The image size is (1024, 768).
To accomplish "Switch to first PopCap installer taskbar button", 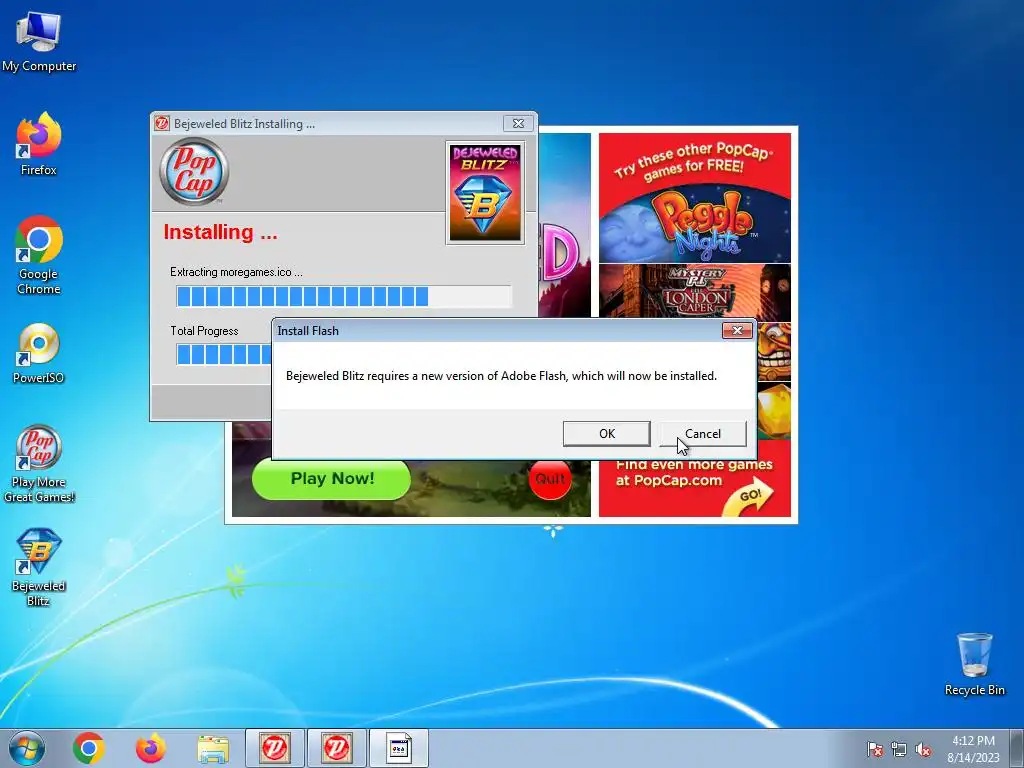I will [275, 748].
